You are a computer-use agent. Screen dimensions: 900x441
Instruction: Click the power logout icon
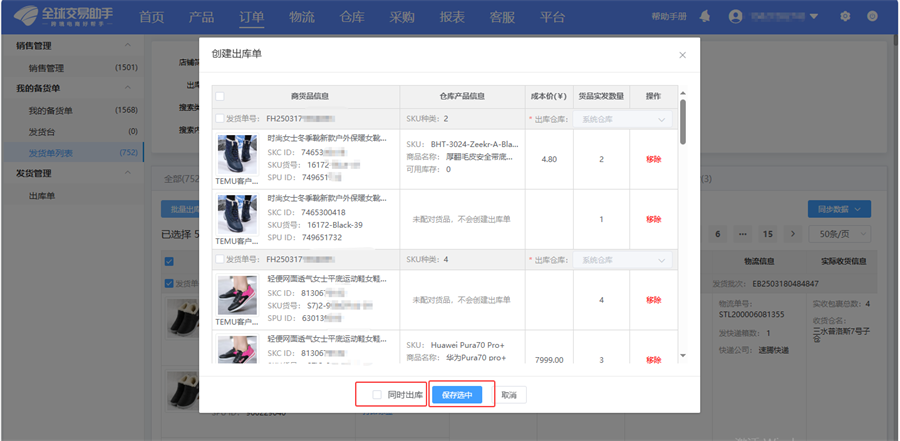coord(872,17)
